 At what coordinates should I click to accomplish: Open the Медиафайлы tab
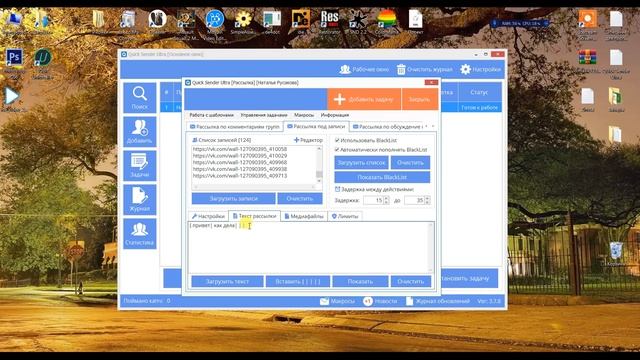[x=304, y=216]
